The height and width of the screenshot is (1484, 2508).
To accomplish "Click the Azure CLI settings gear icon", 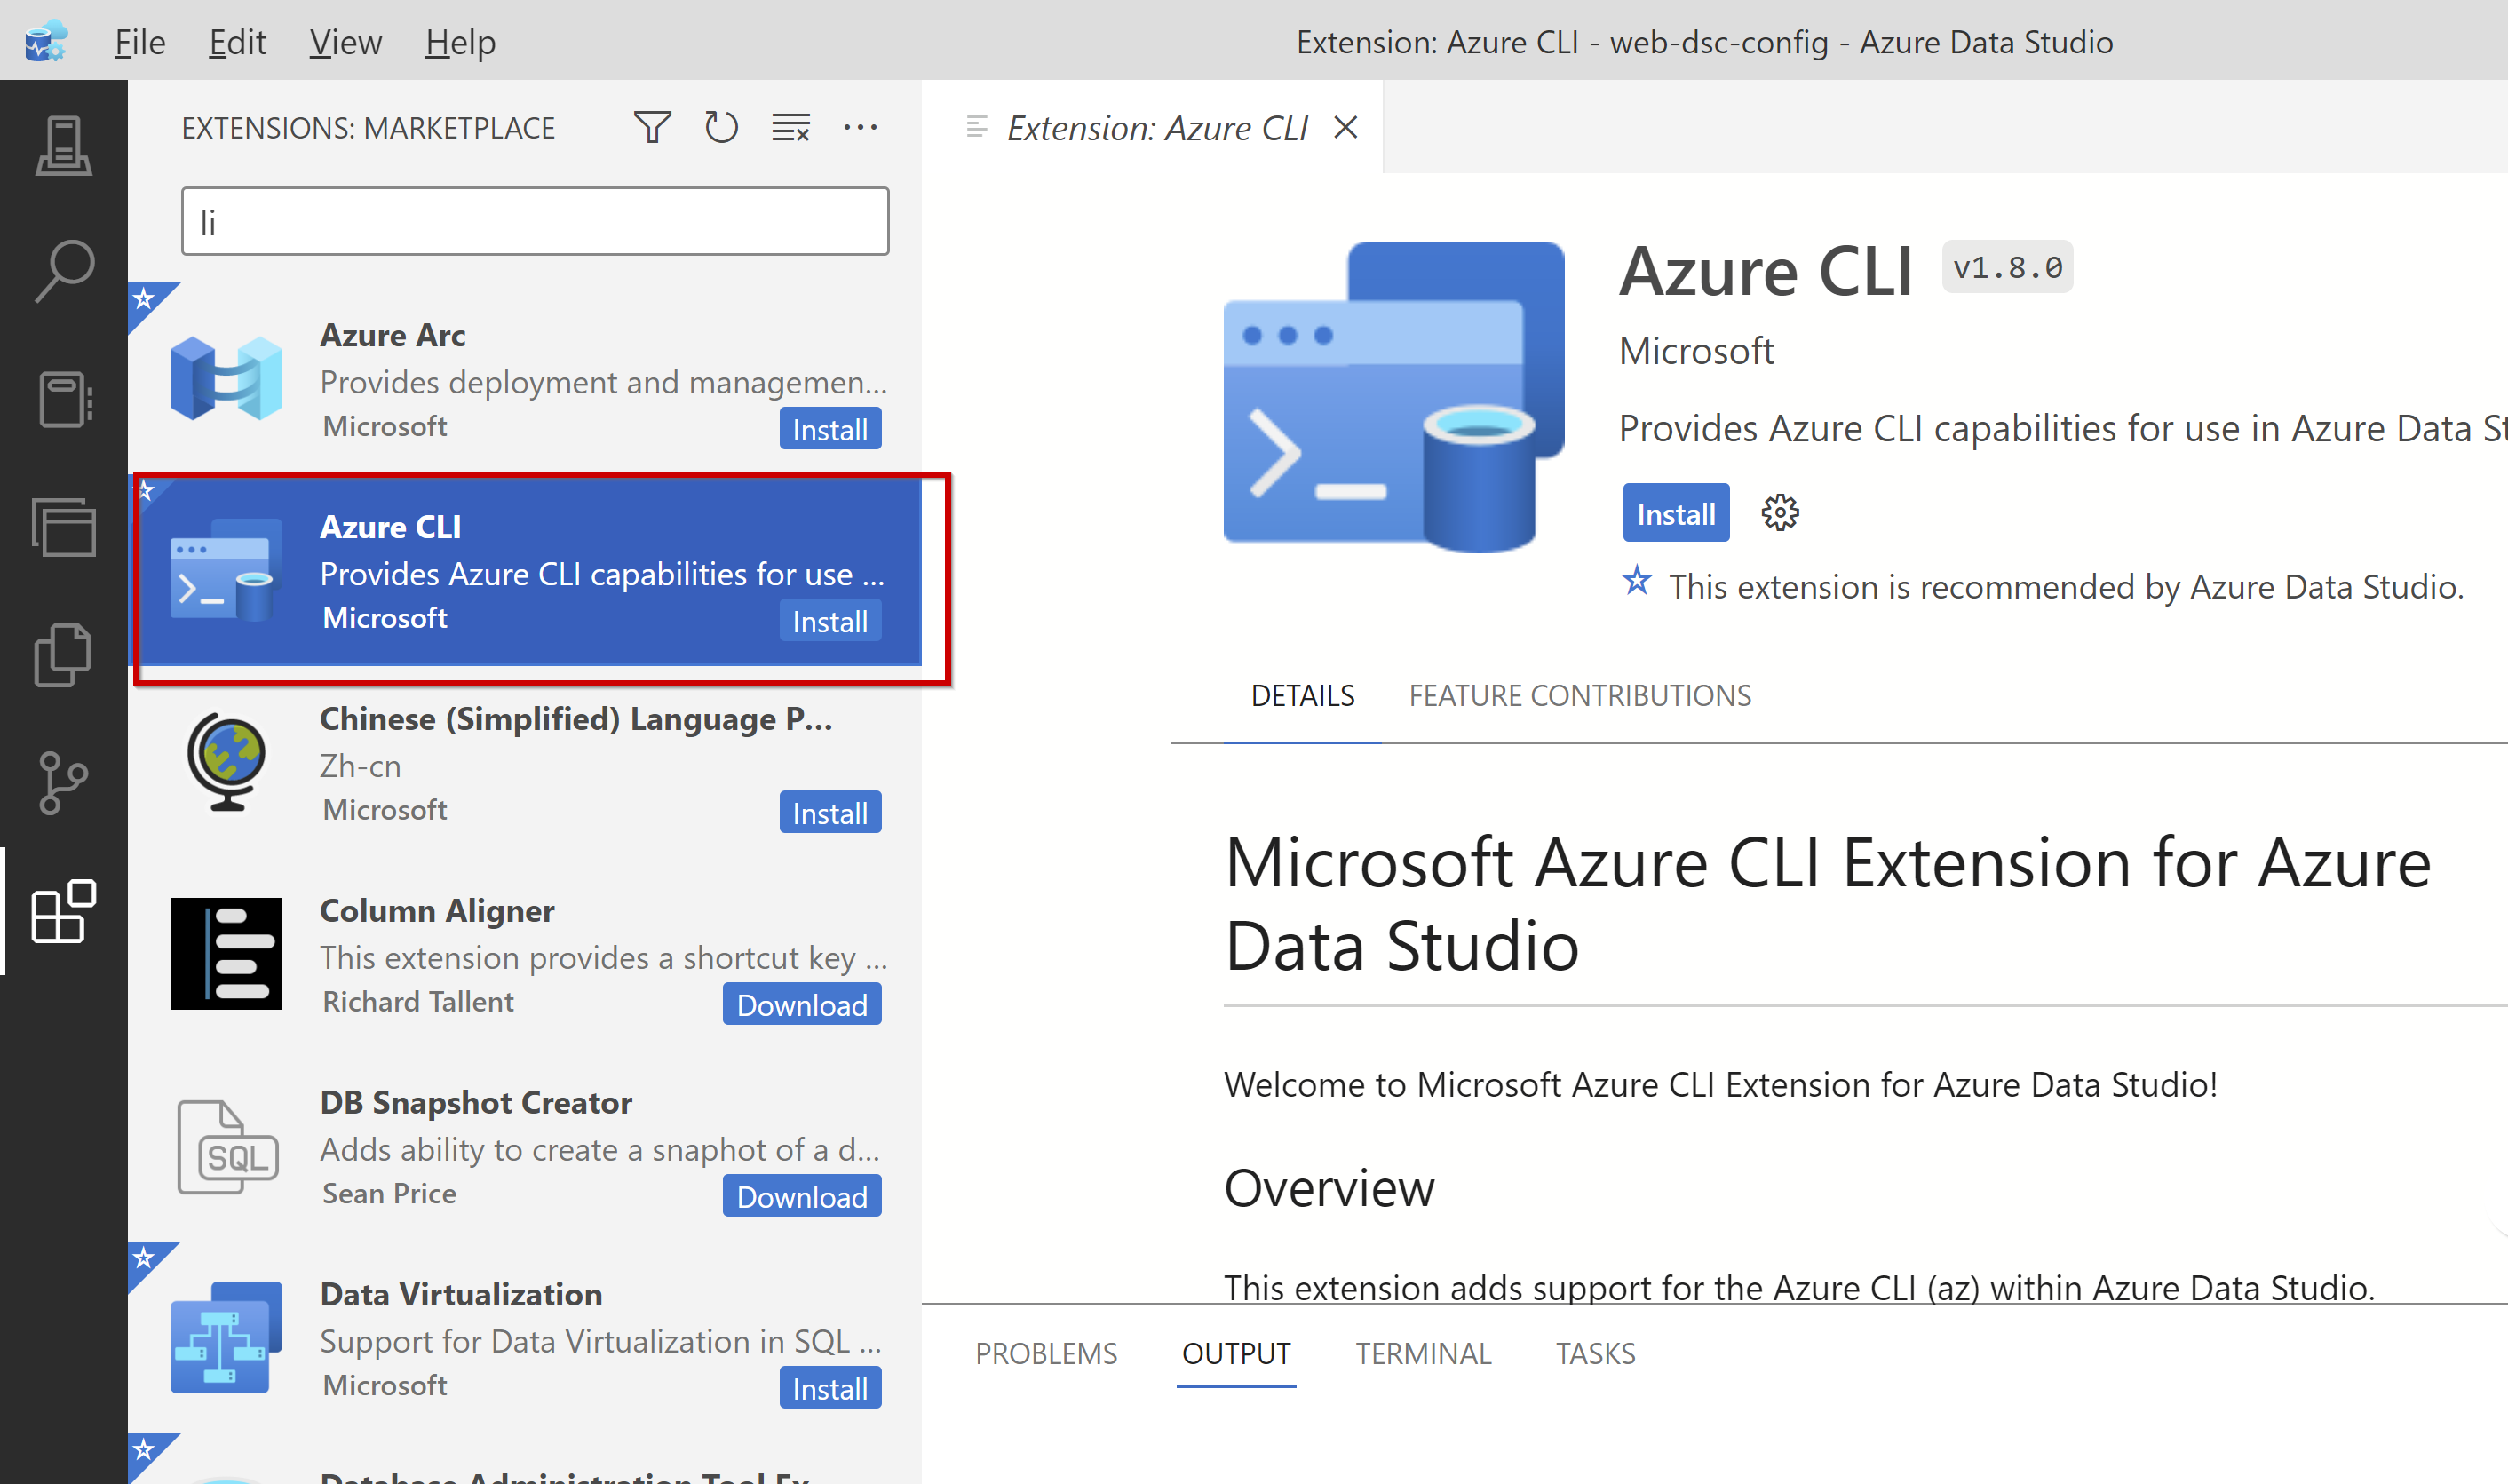I will click(1779, 512).
